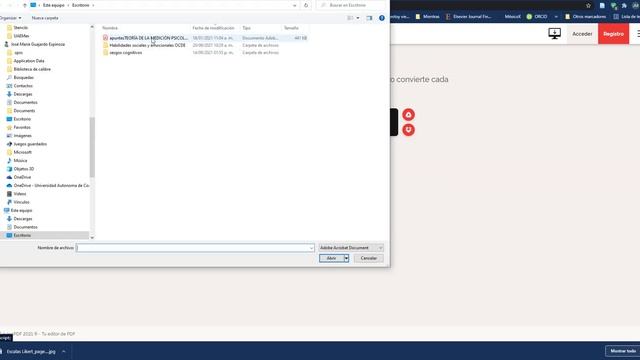Screen dimensions: 640x360
Task: Select Biblioteca de calibre in the tree
Action: click(x=32, y=69)
